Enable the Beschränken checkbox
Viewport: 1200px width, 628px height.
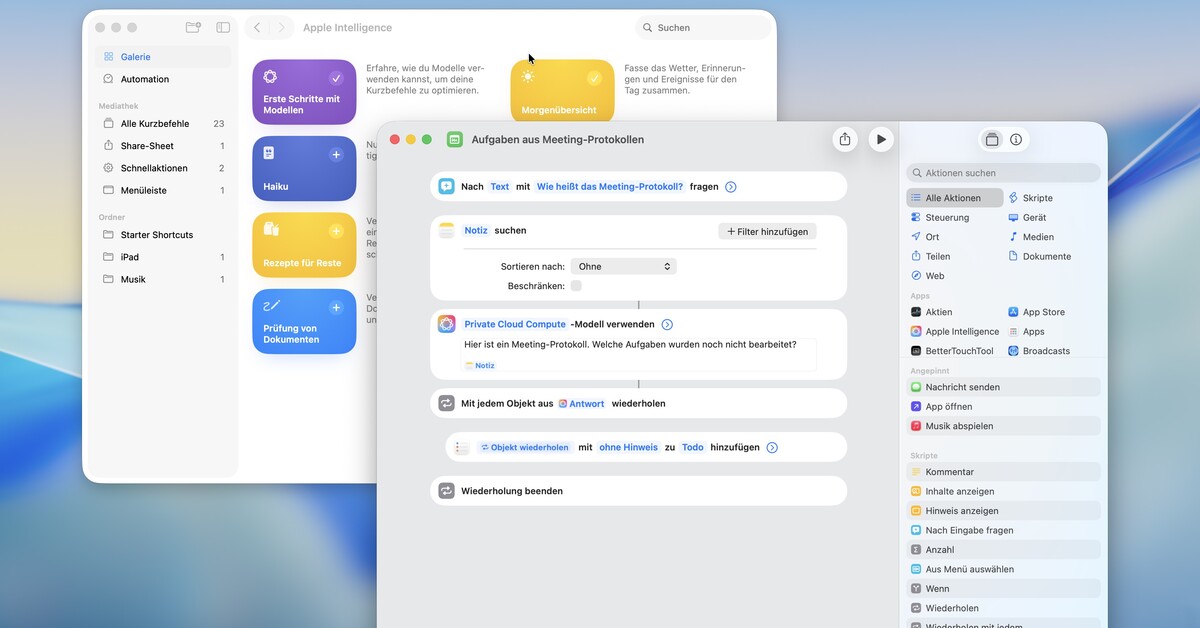tap(576, 286)
